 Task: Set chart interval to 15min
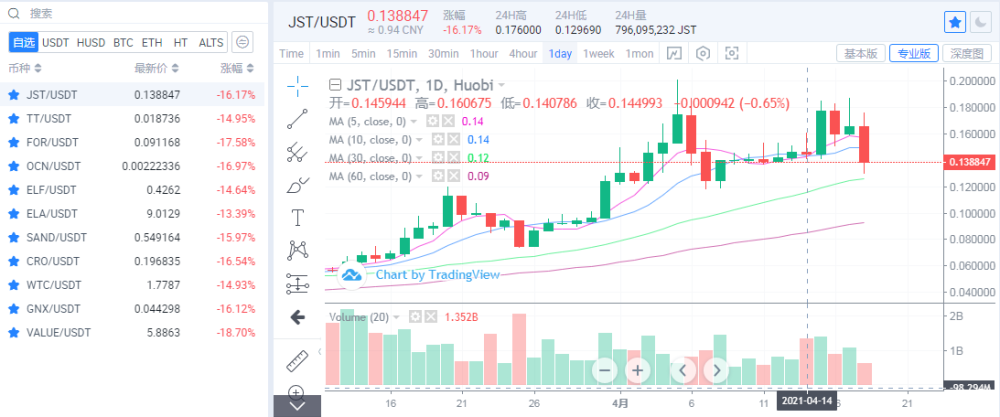[402, 54]
